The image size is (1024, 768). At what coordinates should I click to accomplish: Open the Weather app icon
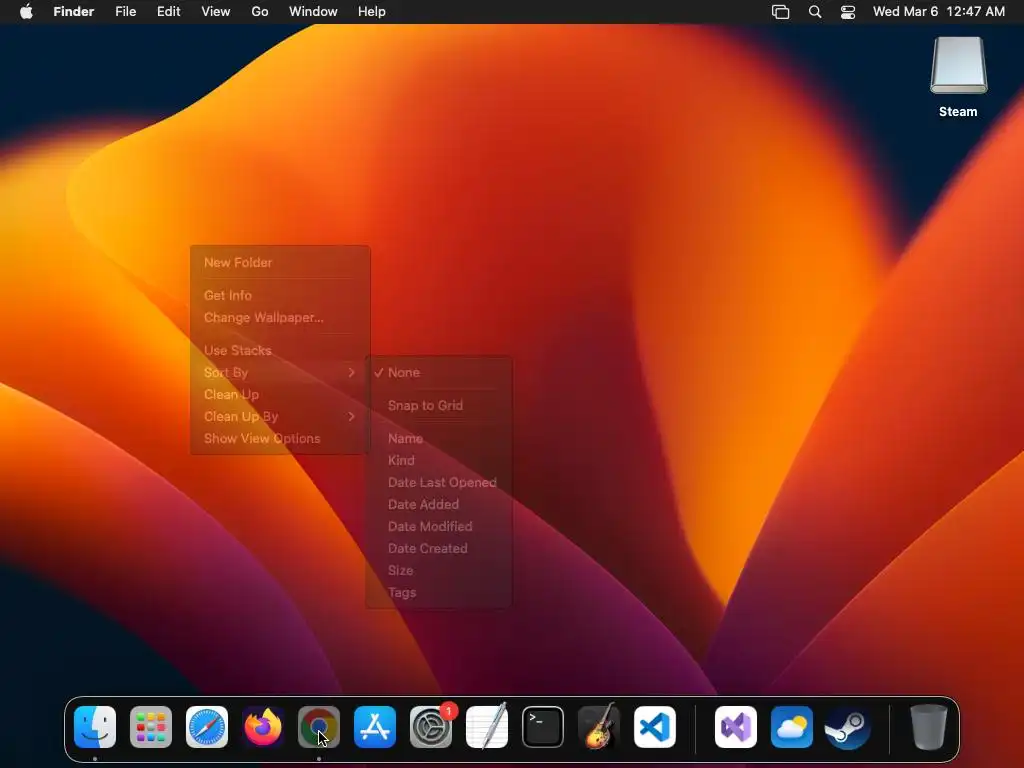point(792,727)
